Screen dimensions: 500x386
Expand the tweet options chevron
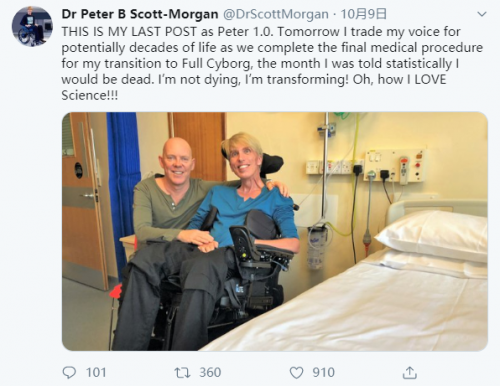point(482,14)
